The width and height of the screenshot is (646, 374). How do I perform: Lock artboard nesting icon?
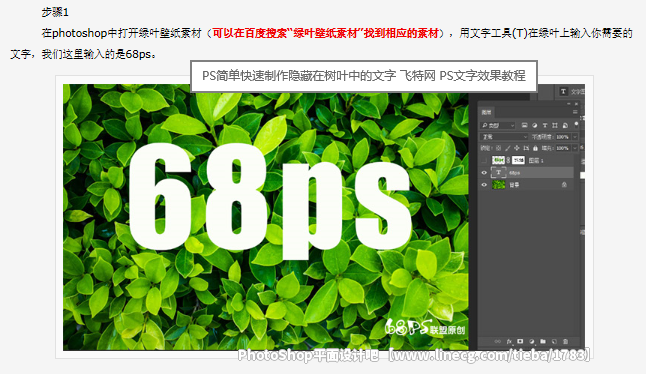point(526,148)
